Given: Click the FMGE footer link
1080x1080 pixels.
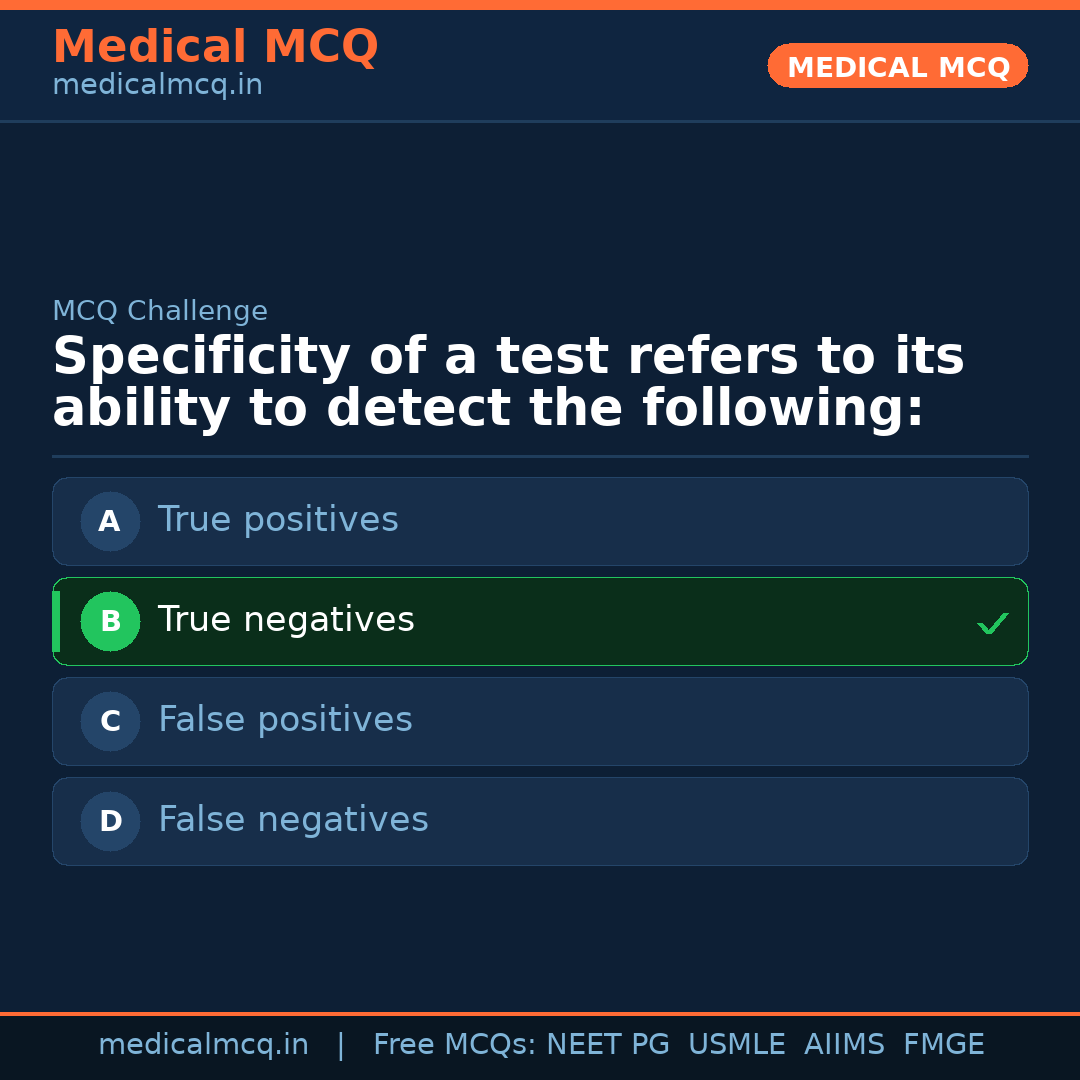Looking at the screenshot, I should tap(943, 1043).
